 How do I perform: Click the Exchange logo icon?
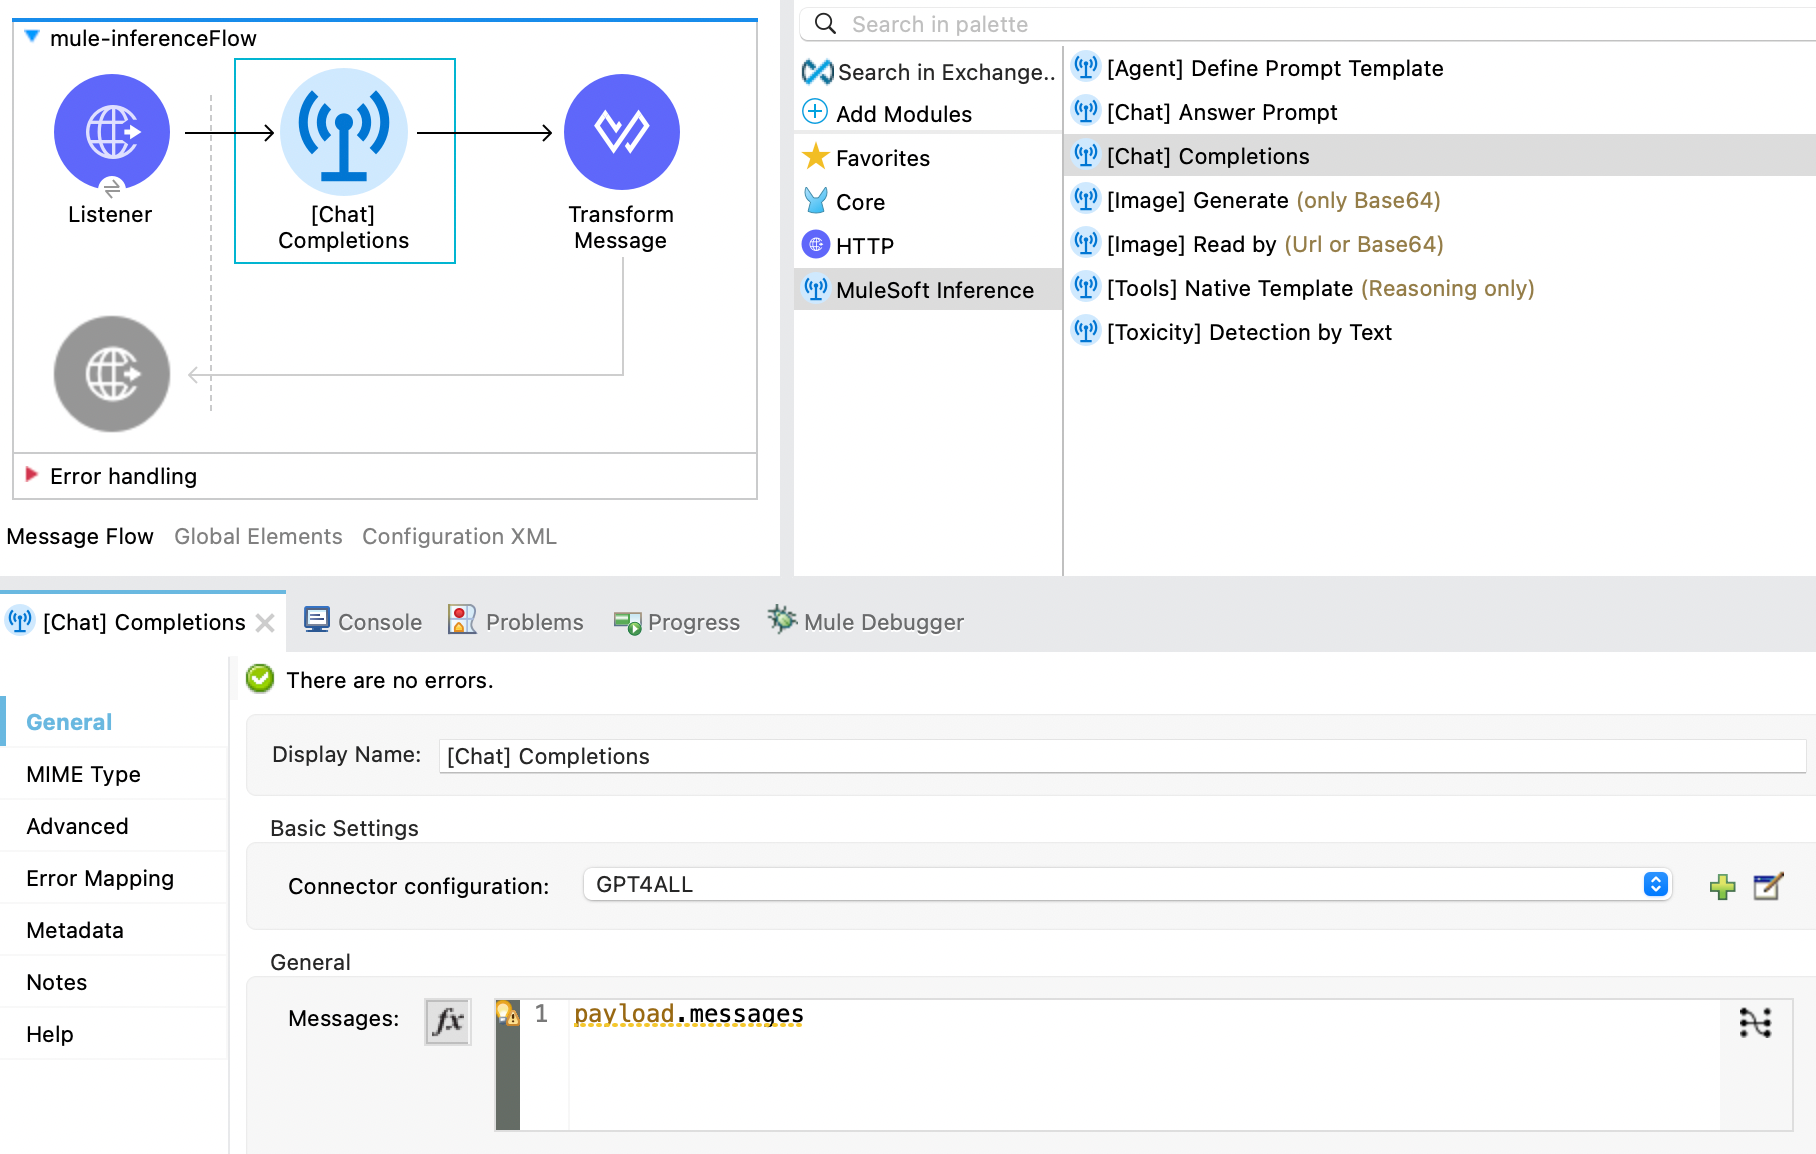tap(817, 71)
